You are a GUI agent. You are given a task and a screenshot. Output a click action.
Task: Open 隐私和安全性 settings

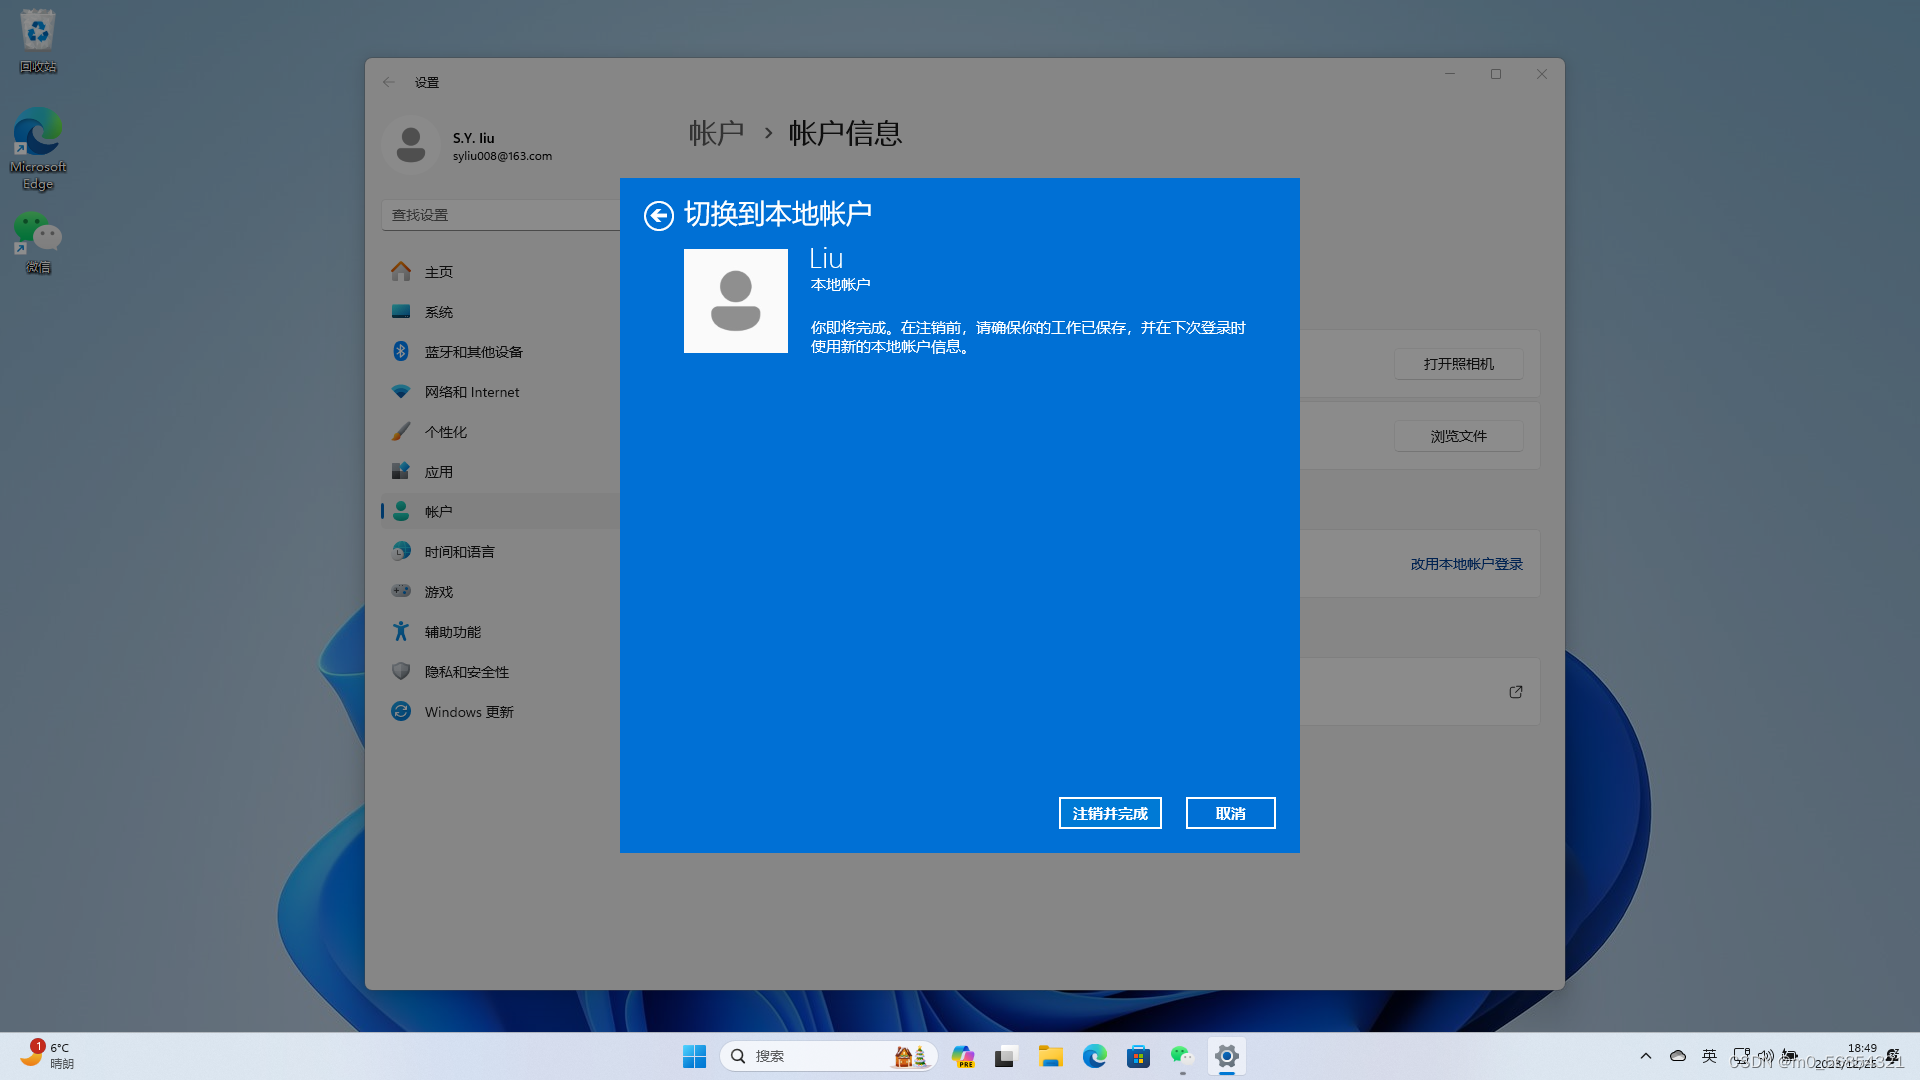465,671
